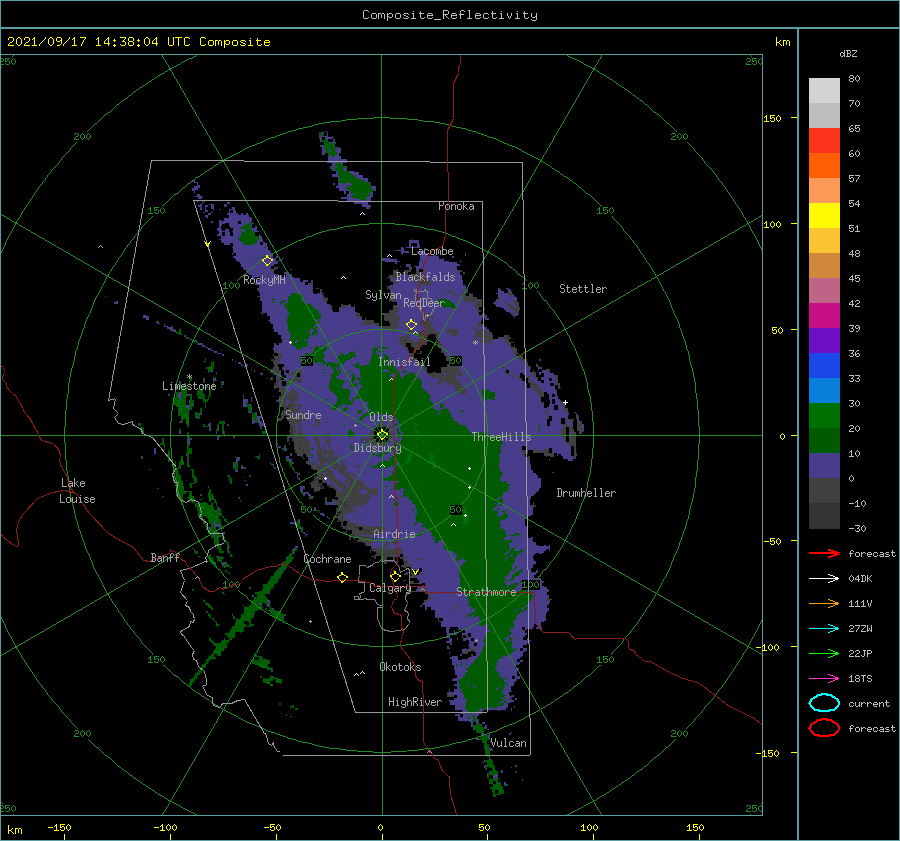900x841 pixels.
Task: Select the Strathmore label
Action: tap(486, 592)
